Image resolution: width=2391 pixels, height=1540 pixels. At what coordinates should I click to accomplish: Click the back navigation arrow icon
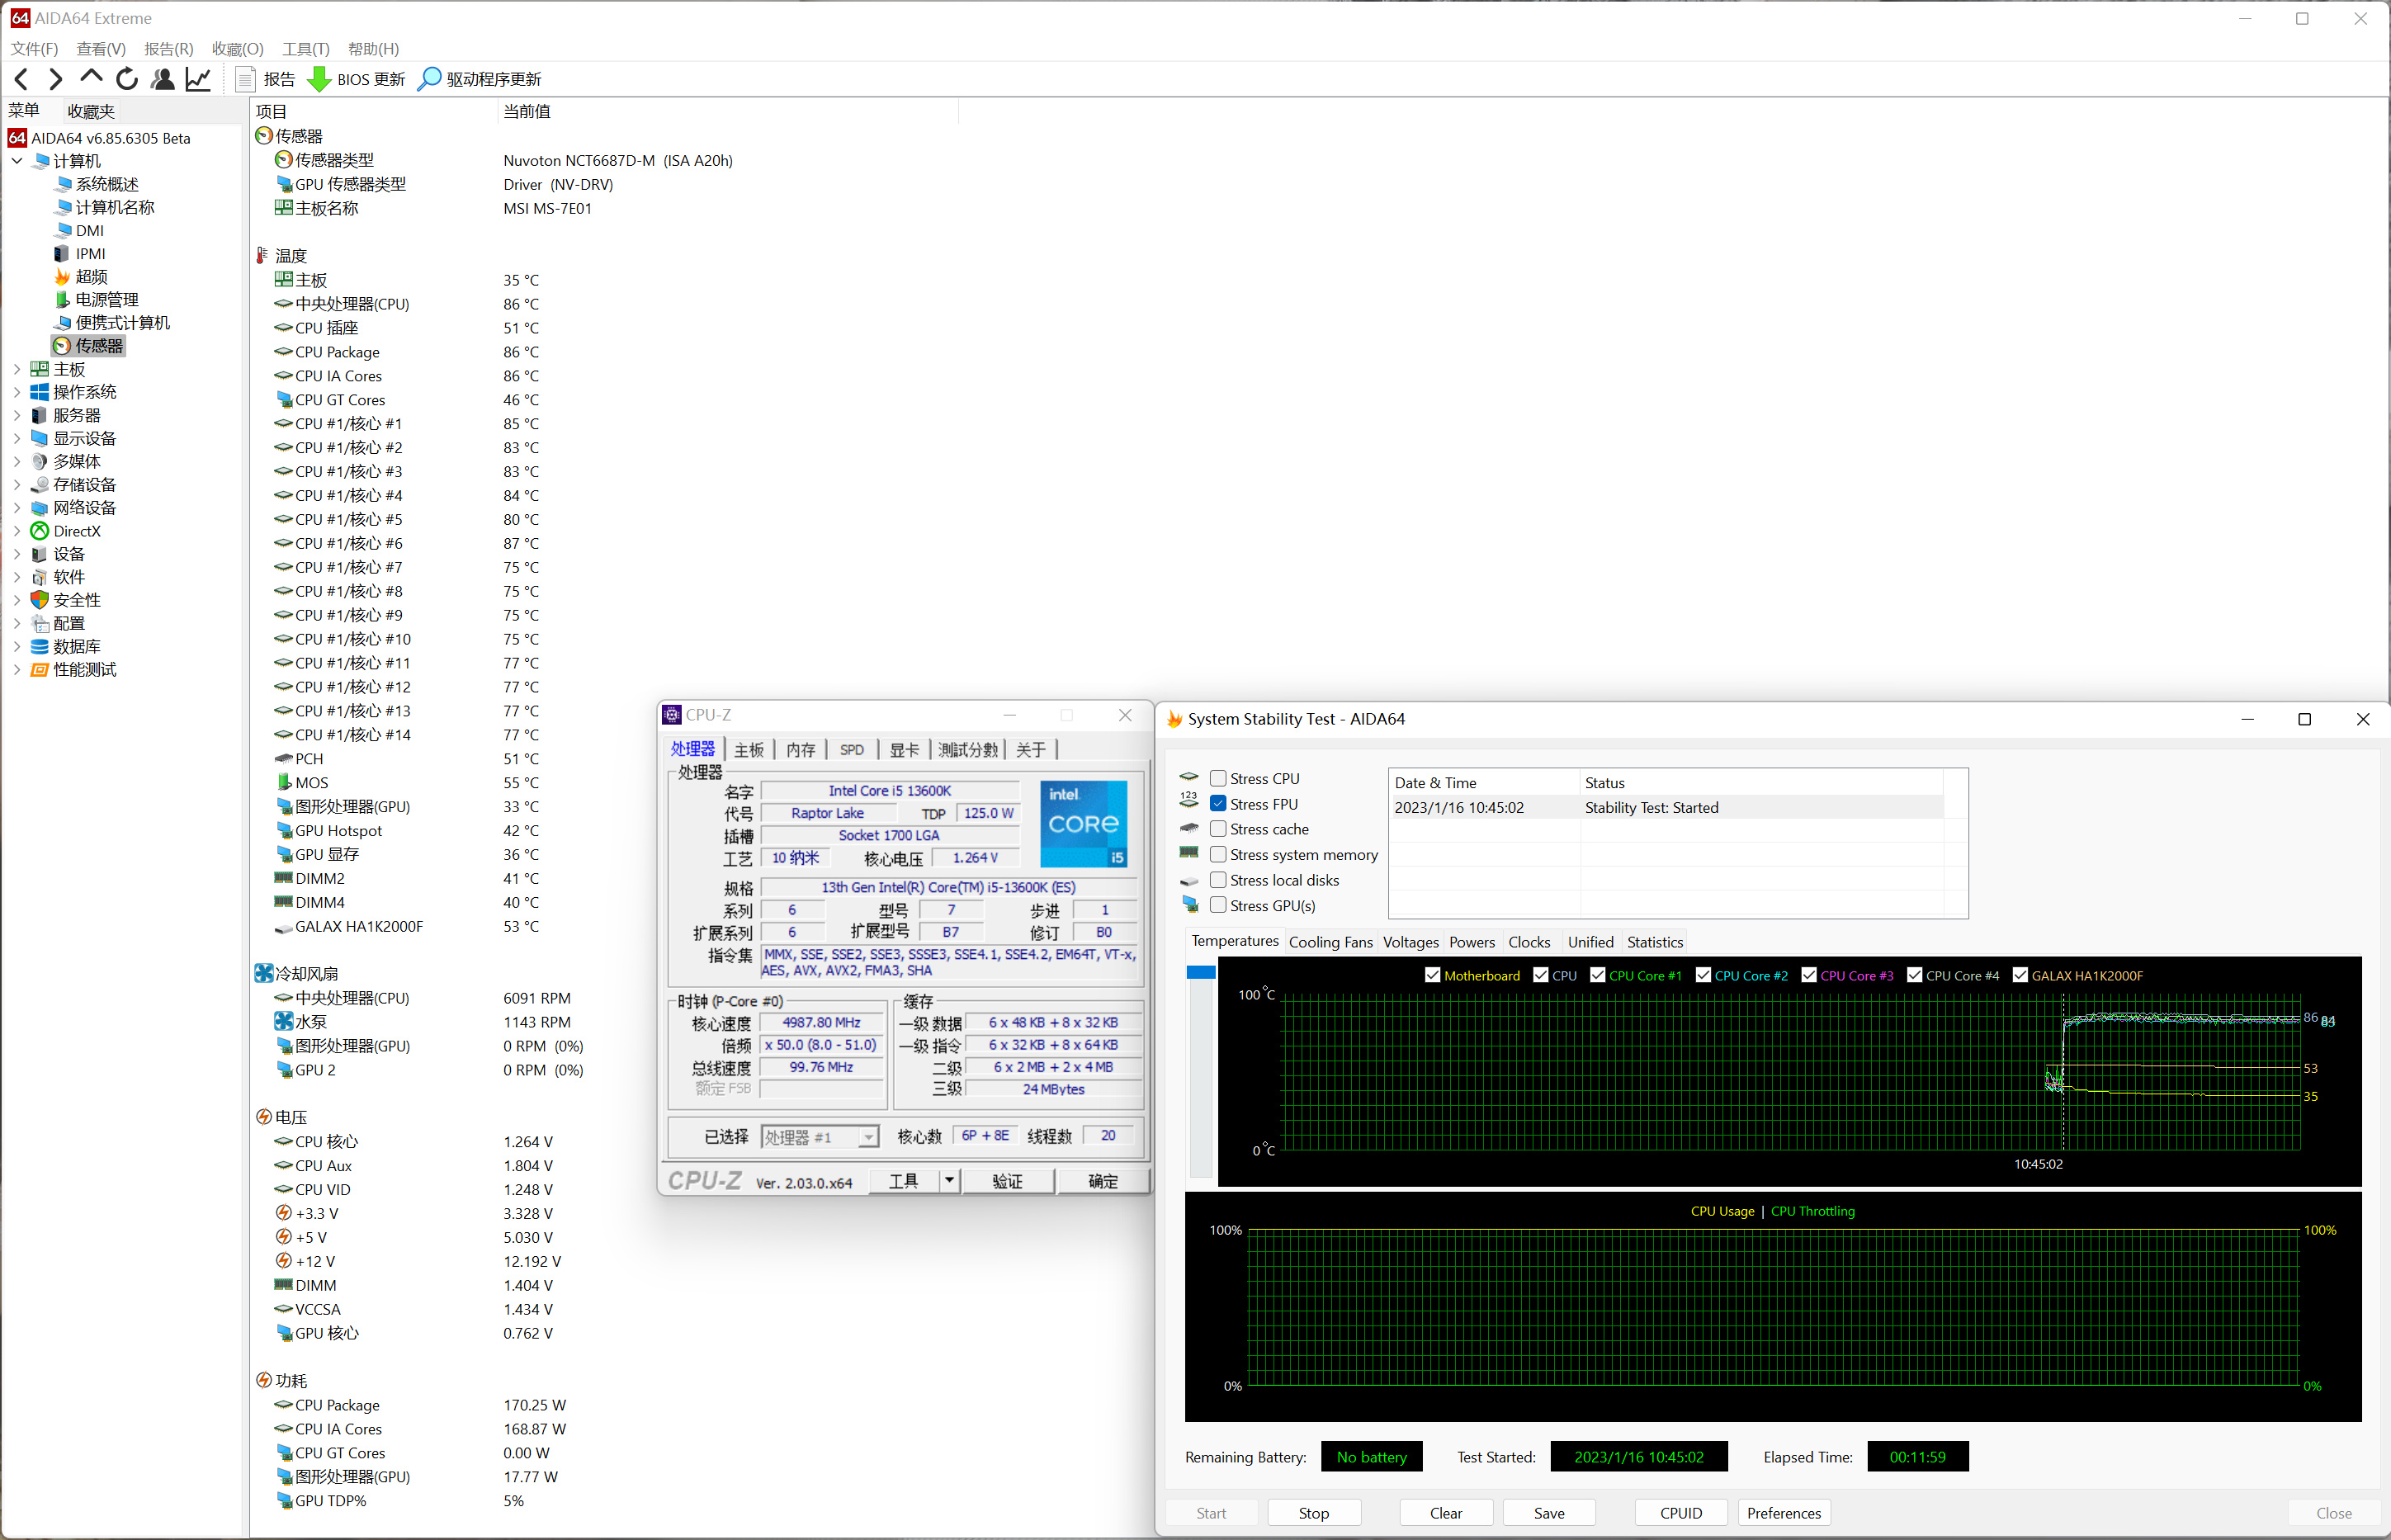(x=22, y=79)
